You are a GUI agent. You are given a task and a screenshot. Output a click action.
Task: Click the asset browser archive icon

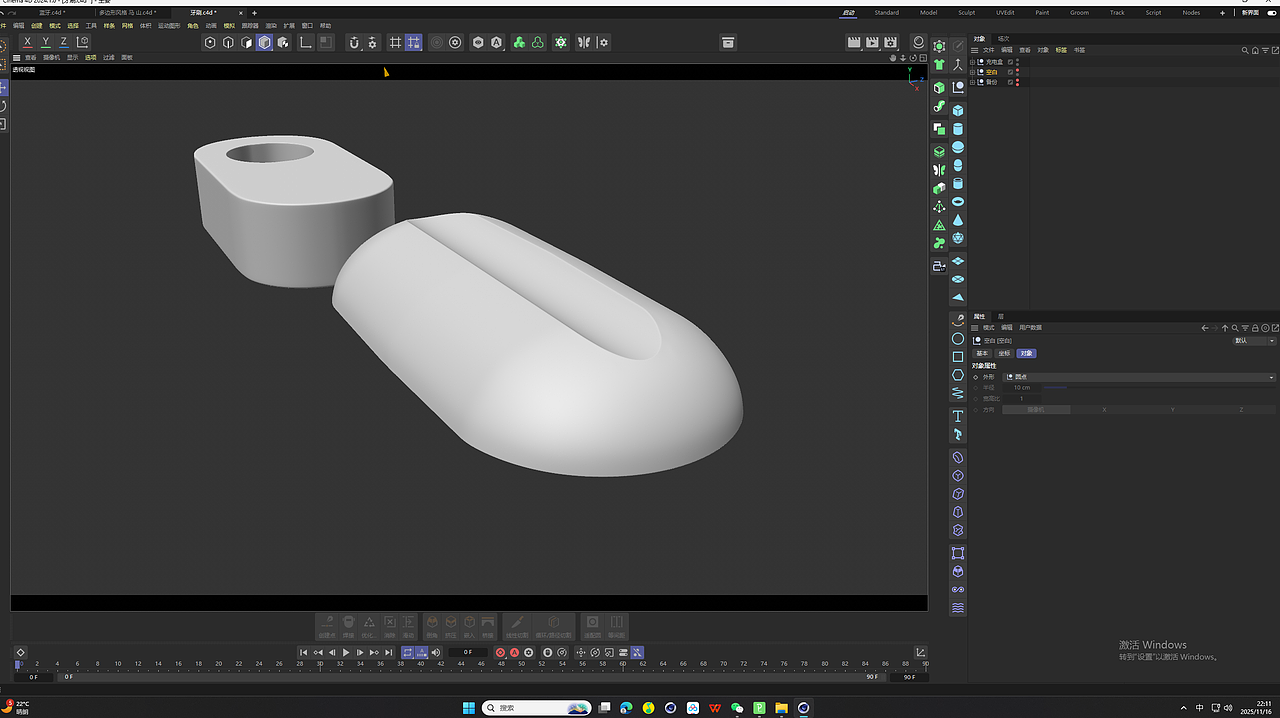tap(728, 42)
